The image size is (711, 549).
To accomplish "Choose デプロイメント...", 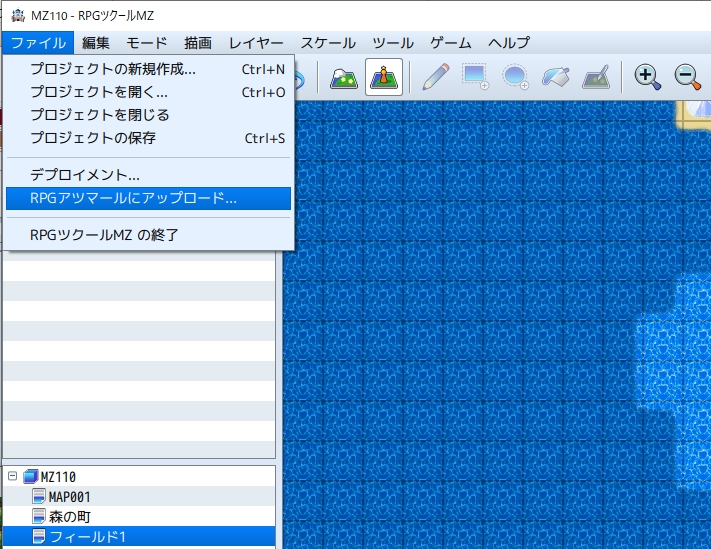I will pyautogui.click(x=148, y=175).
